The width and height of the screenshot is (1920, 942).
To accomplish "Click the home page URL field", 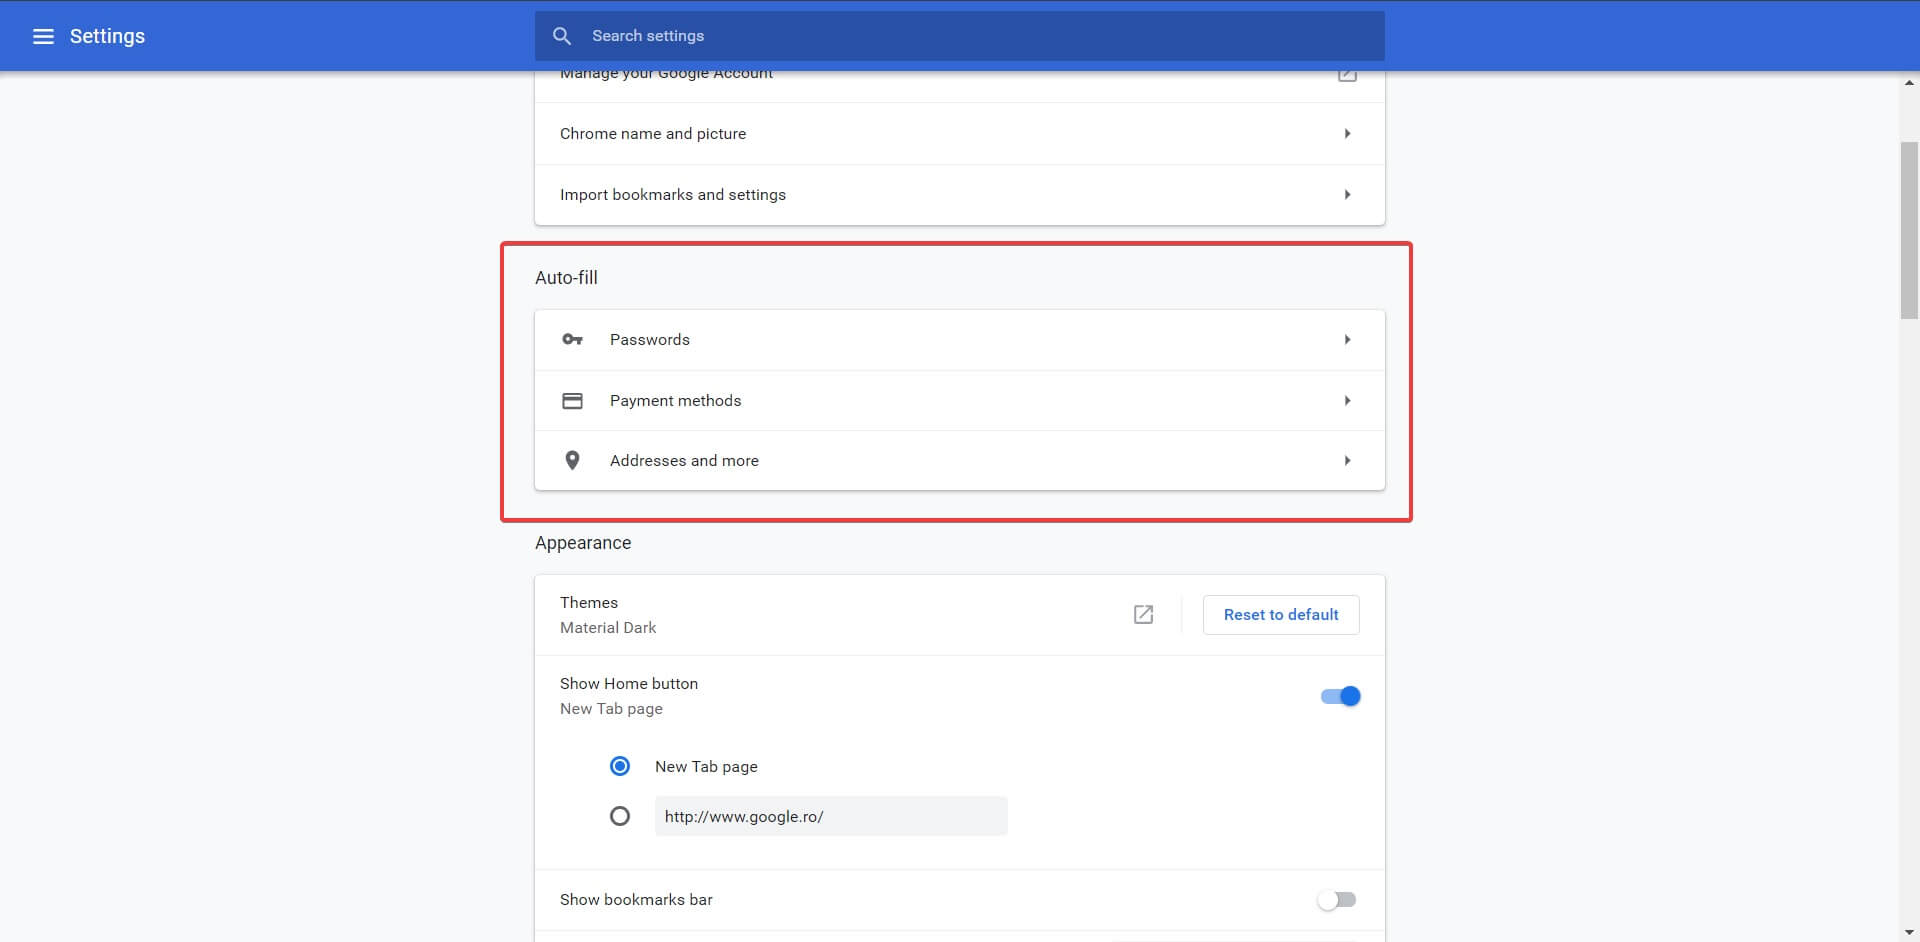I will click(x=831, y=816).
